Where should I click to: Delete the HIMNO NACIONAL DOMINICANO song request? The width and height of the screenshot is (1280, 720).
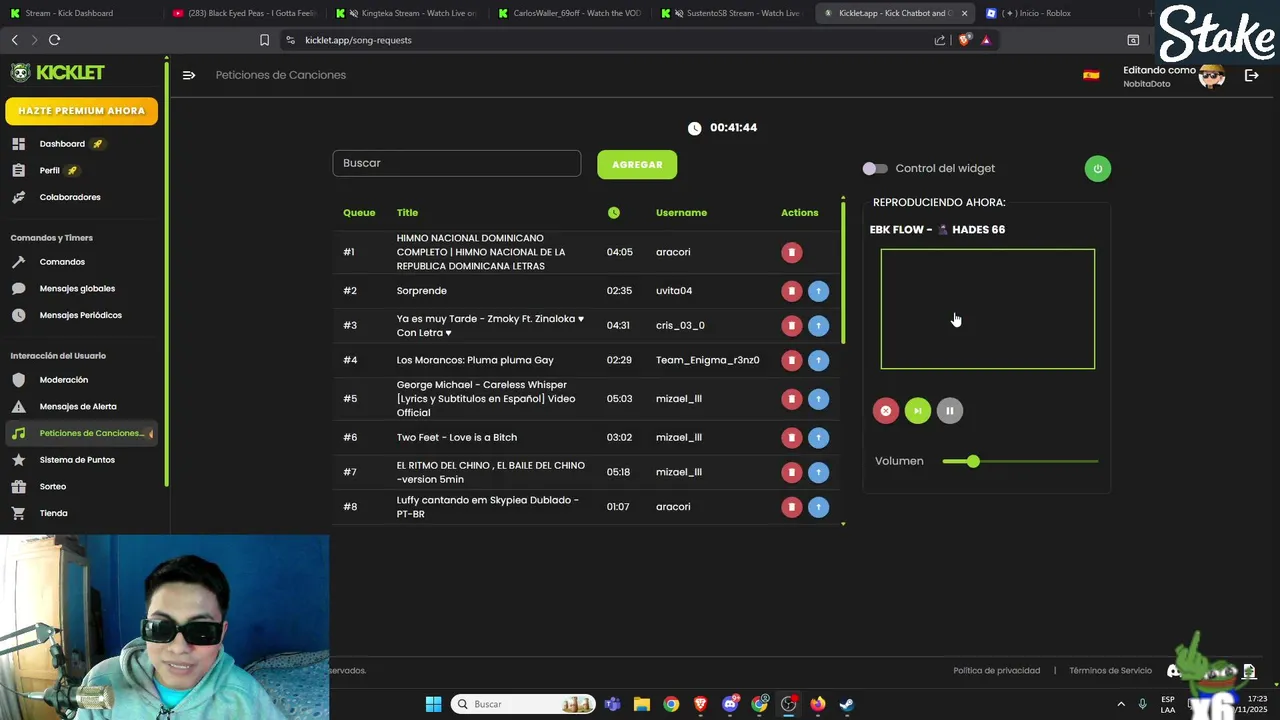[x=791, y=252]
